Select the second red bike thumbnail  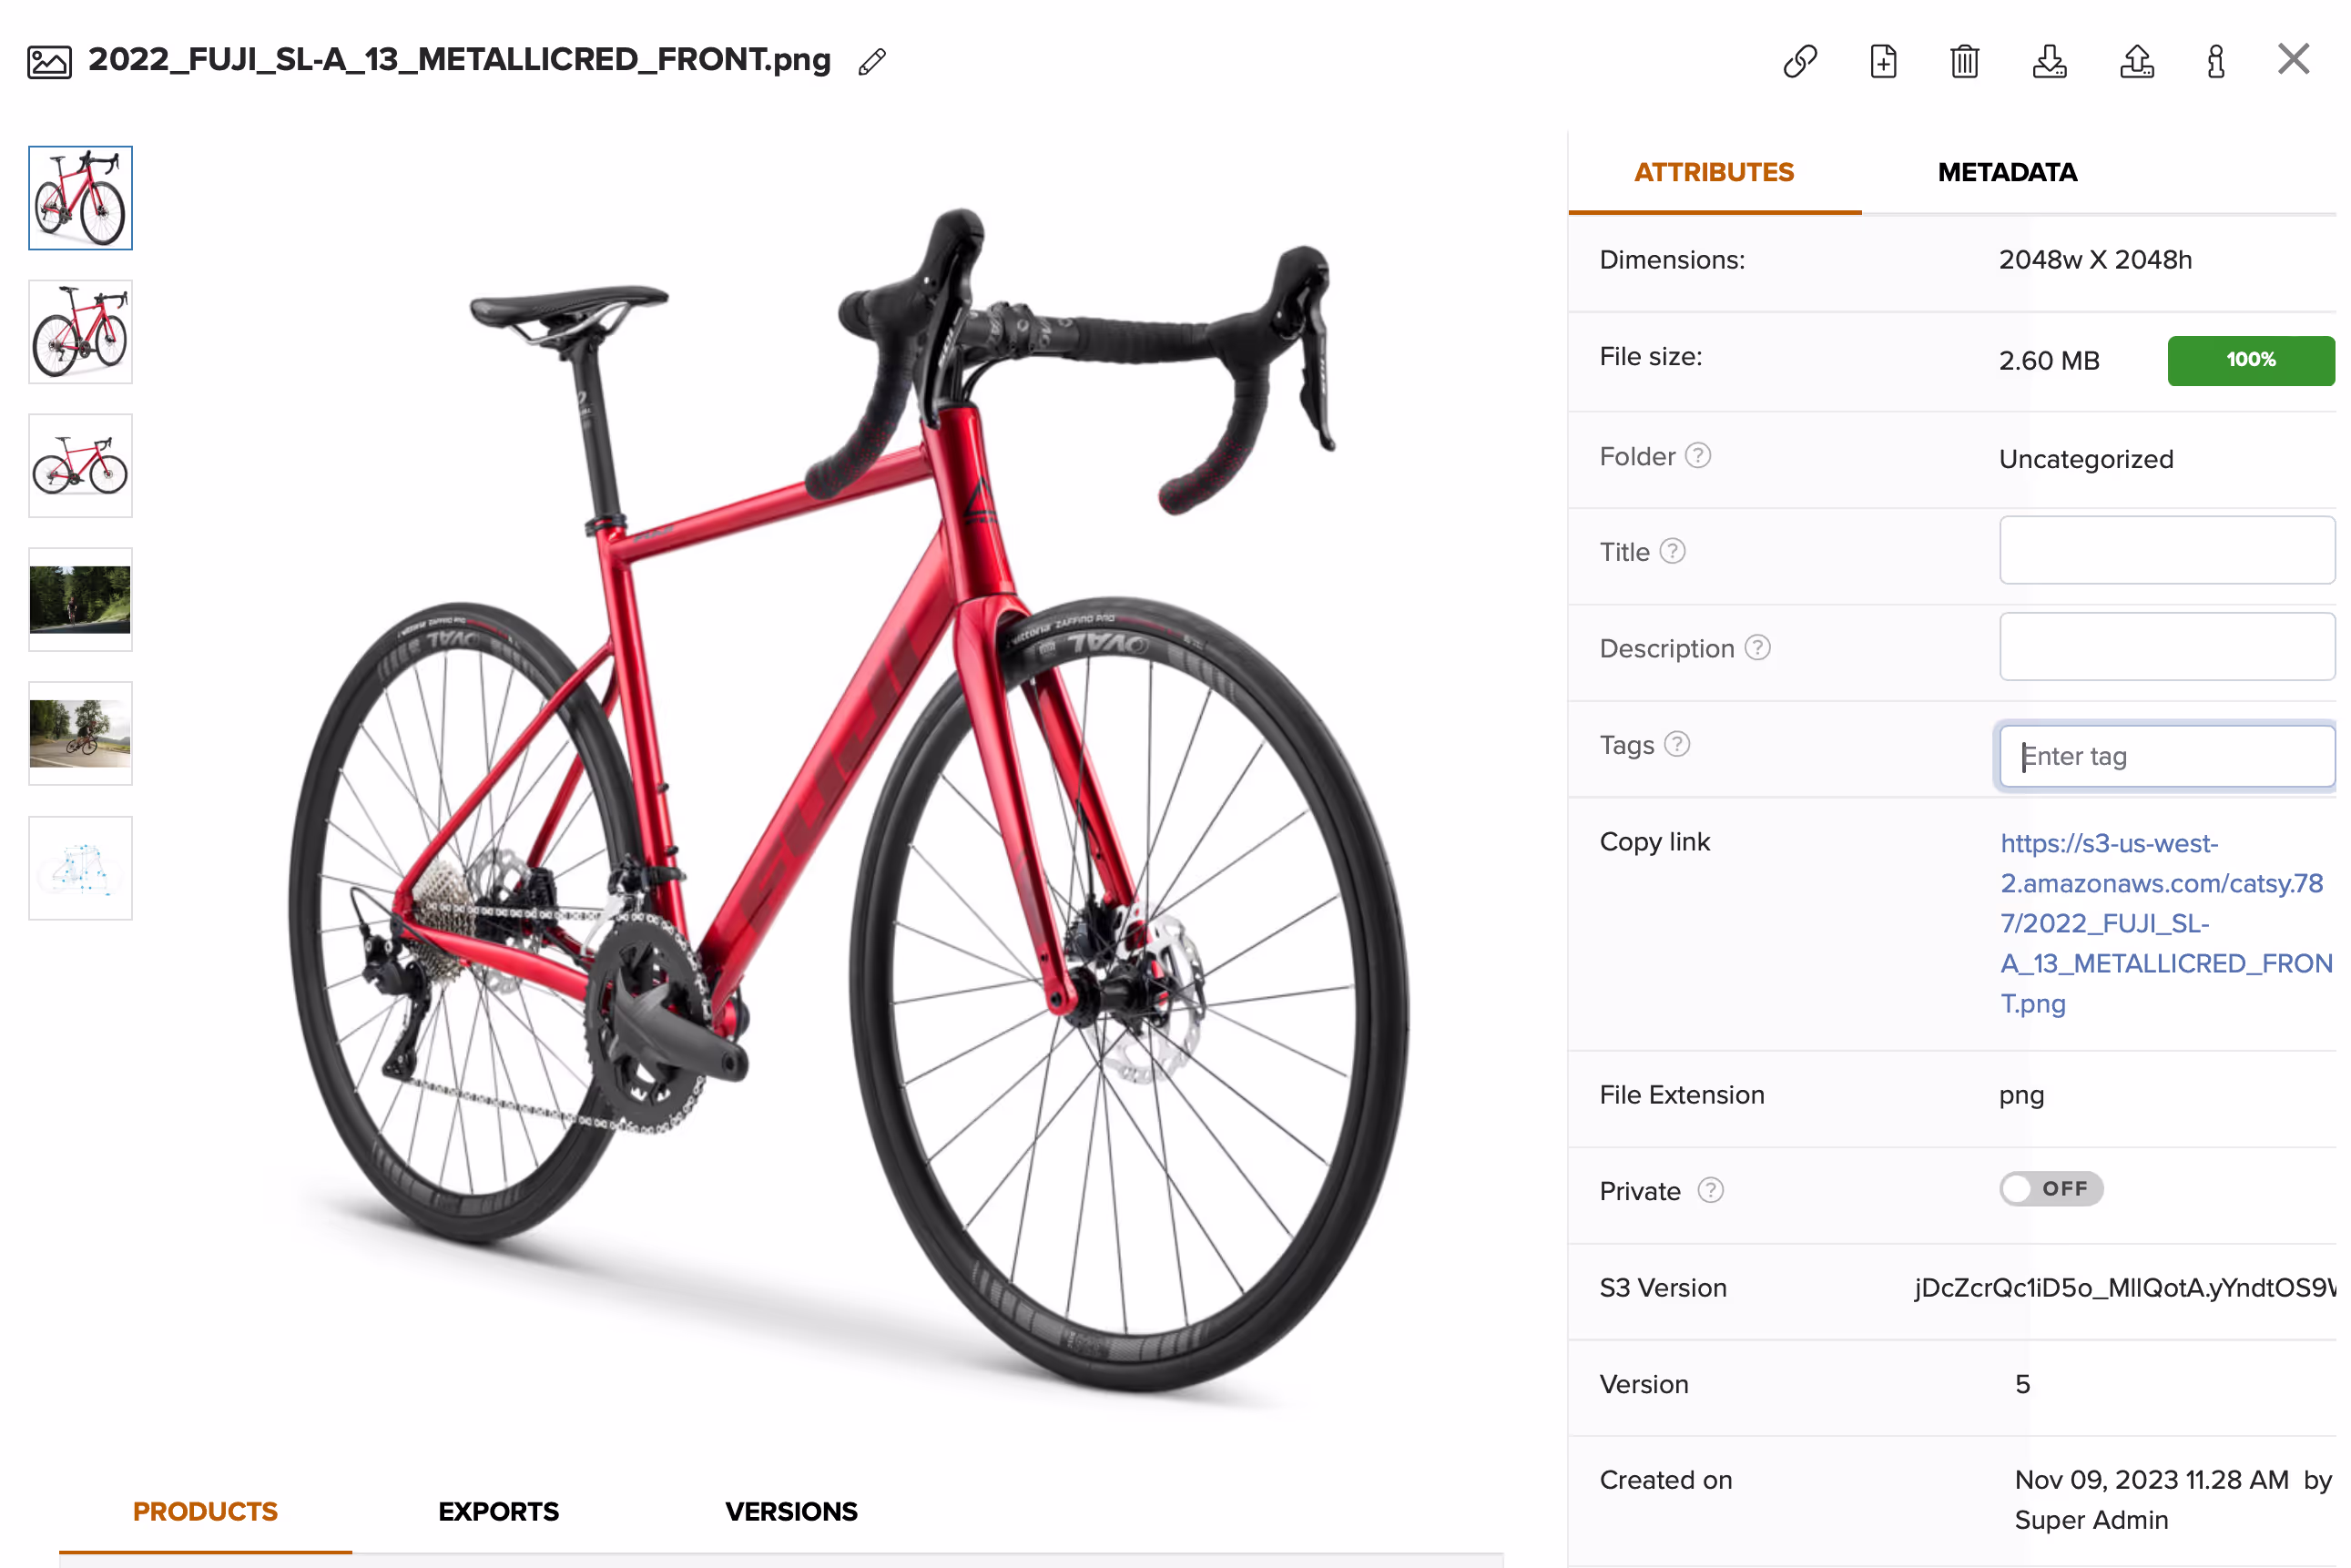80,332
